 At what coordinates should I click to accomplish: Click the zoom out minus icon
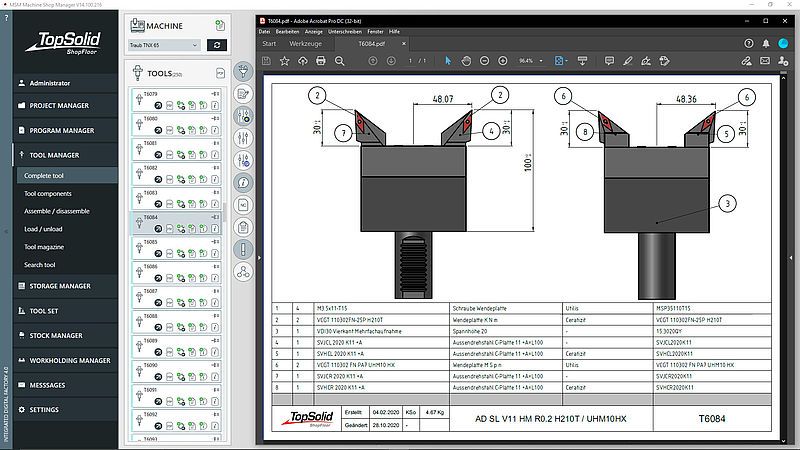(485, 61)
